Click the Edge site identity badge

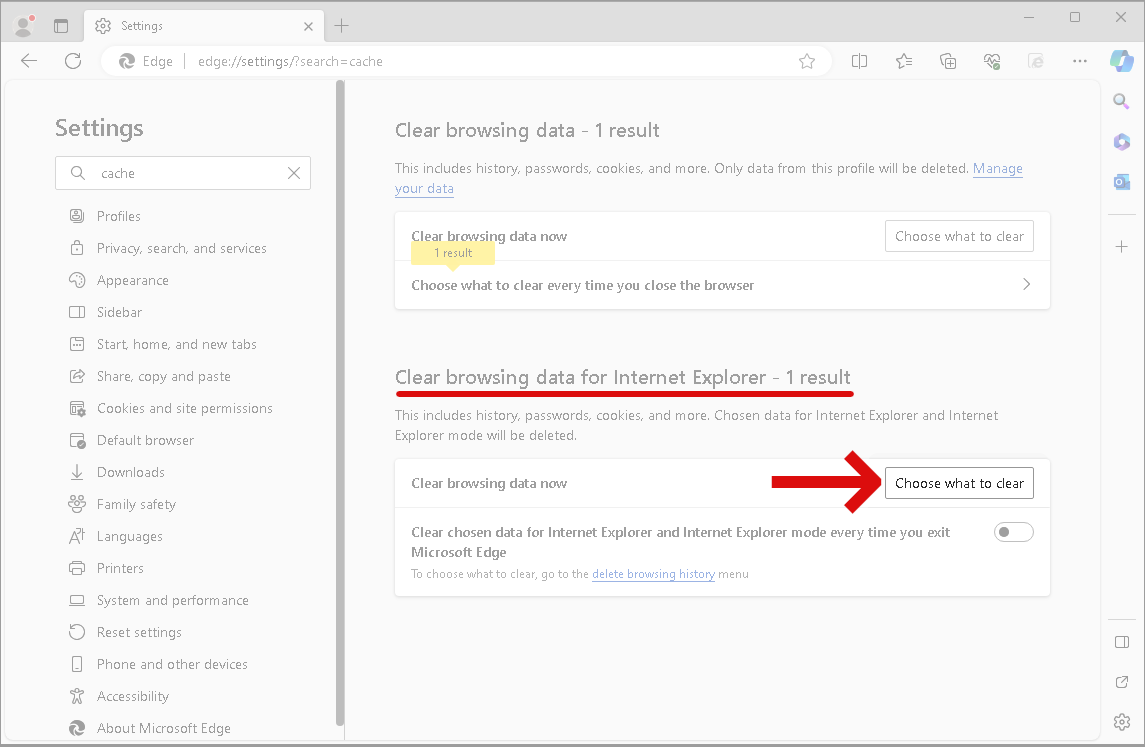(x=146, y=61)
